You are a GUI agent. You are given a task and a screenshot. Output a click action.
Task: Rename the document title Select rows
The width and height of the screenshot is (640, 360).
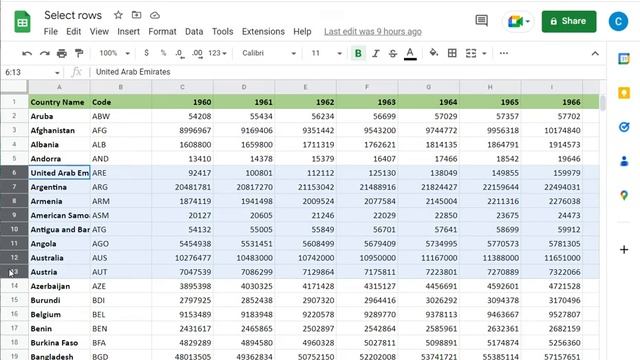point(73,15)
